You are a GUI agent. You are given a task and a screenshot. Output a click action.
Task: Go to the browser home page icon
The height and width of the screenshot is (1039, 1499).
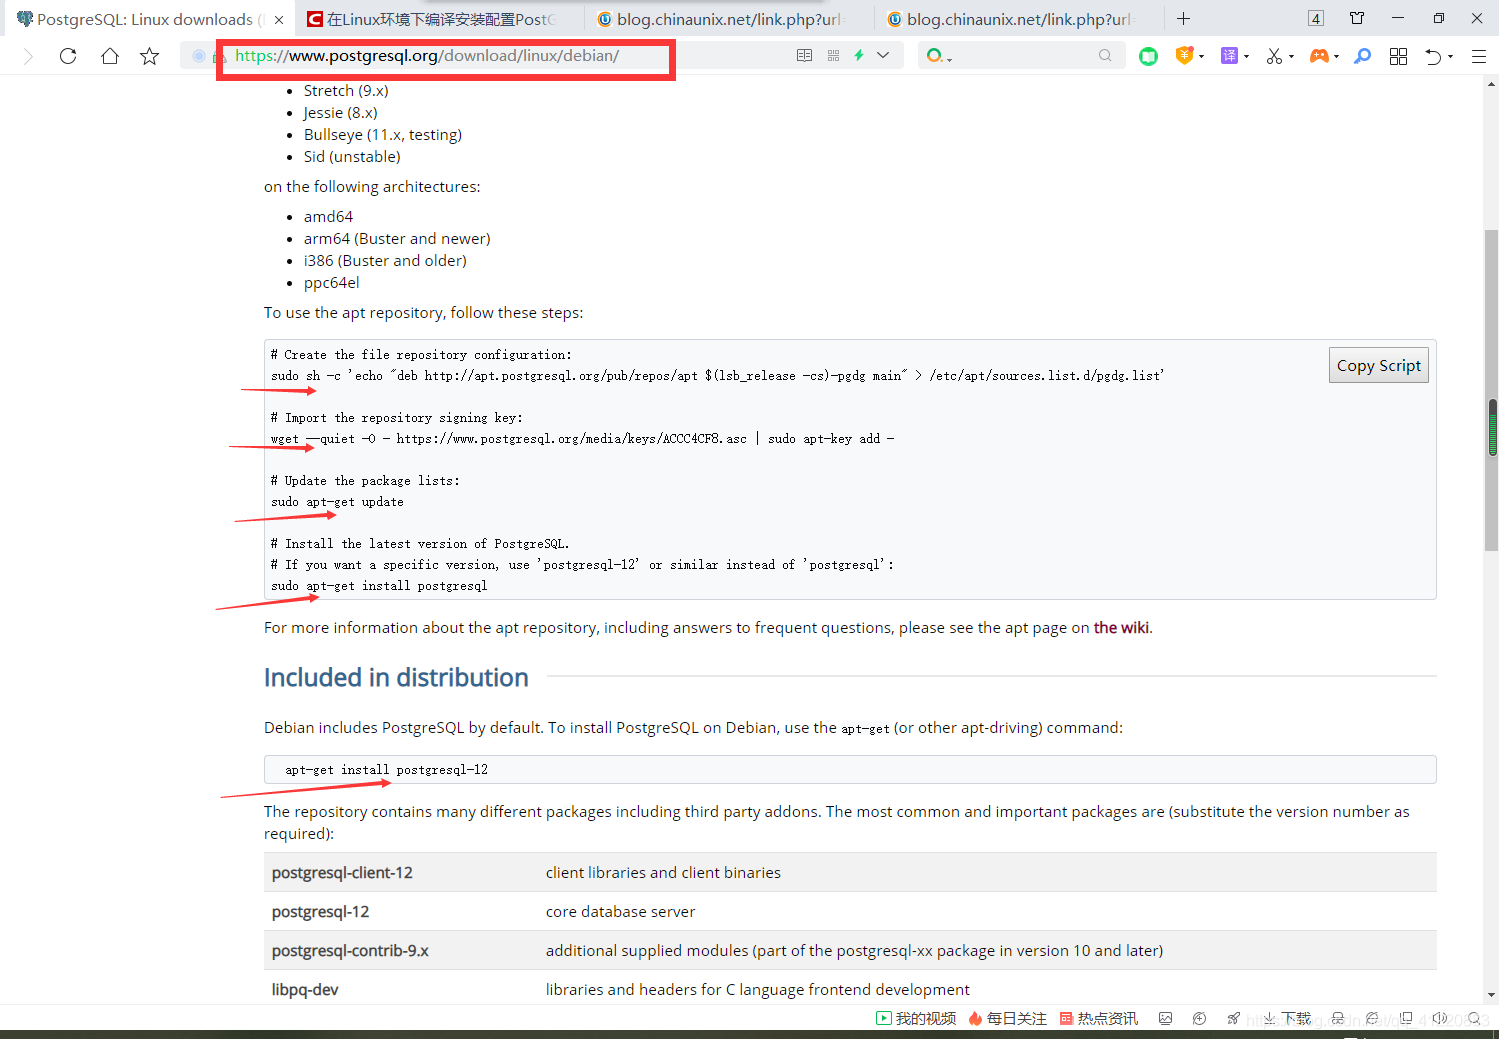(x=110, y=56)
